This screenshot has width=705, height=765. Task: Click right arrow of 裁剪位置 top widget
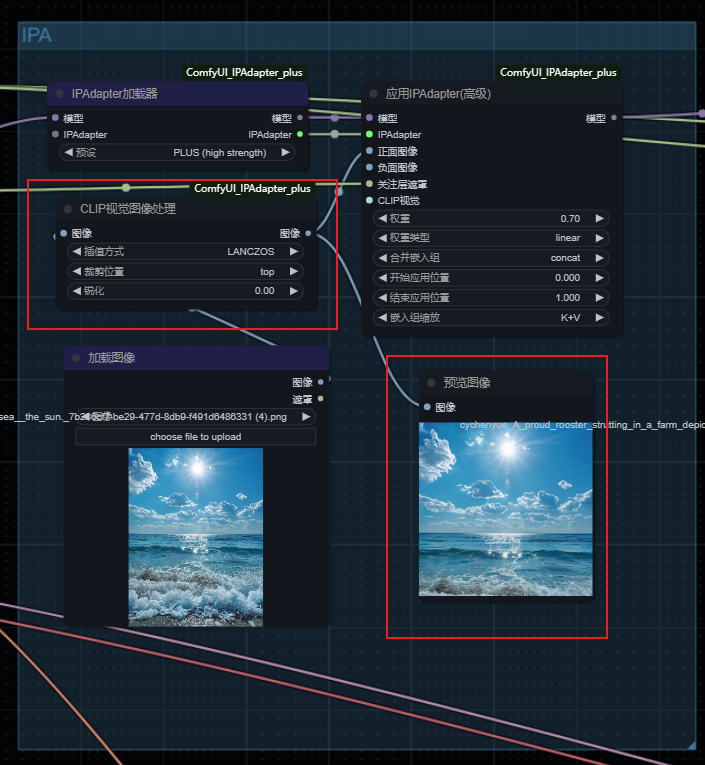[294, 271]
